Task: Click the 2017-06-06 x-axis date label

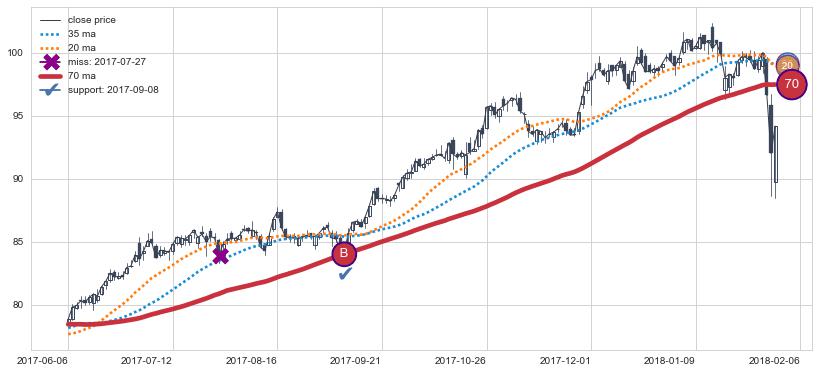Action: [x=40, y=361]
